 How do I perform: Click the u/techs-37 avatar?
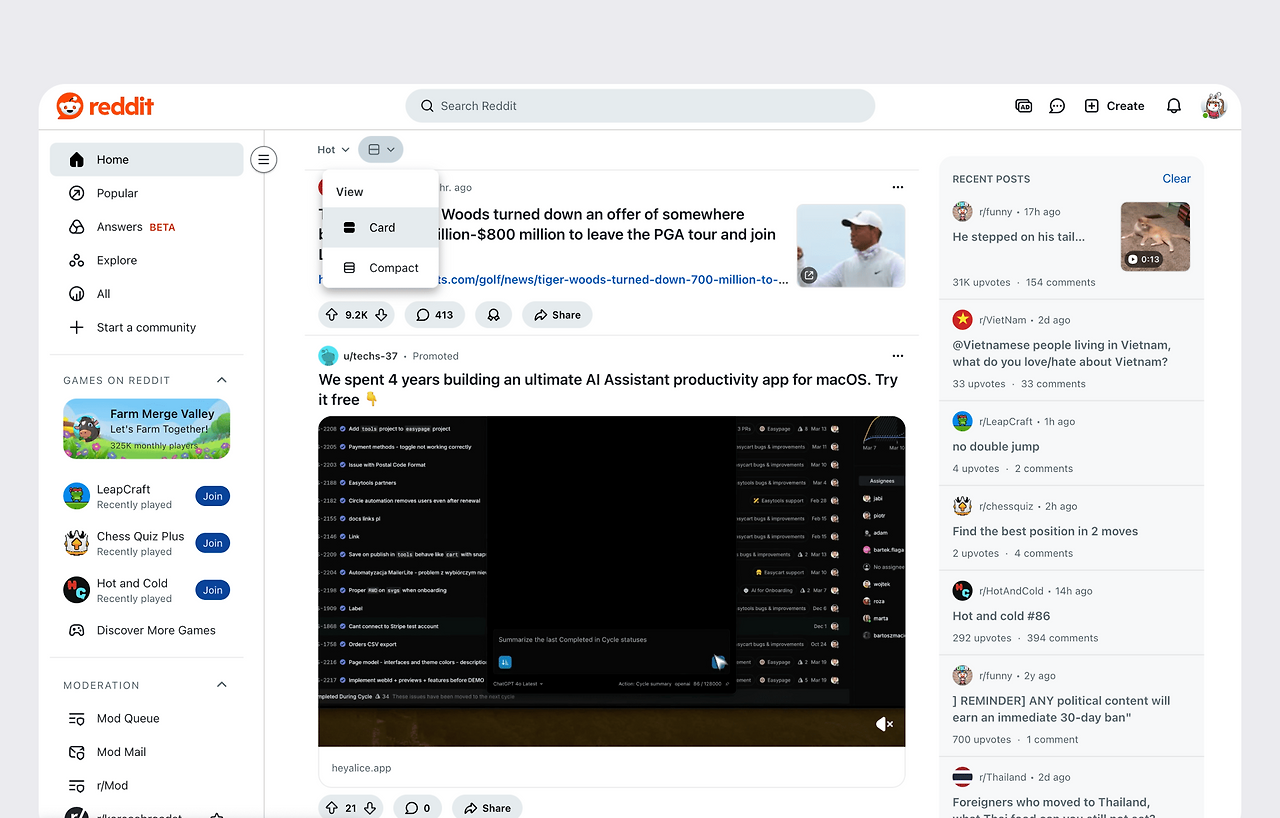point(328,356)
